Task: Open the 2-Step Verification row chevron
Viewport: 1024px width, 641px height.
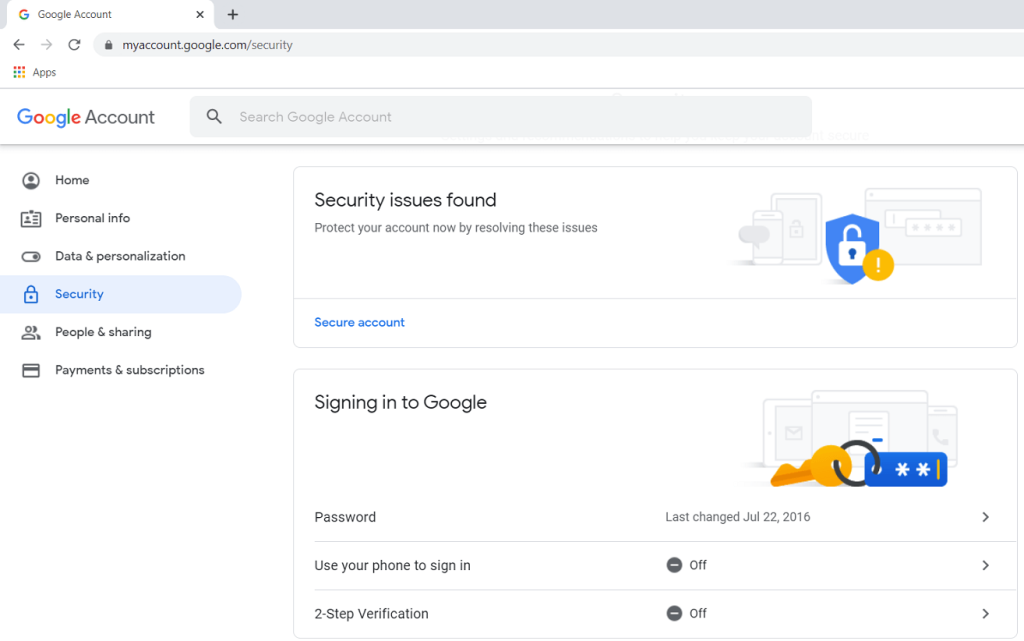Action: [x=985, y=613]
